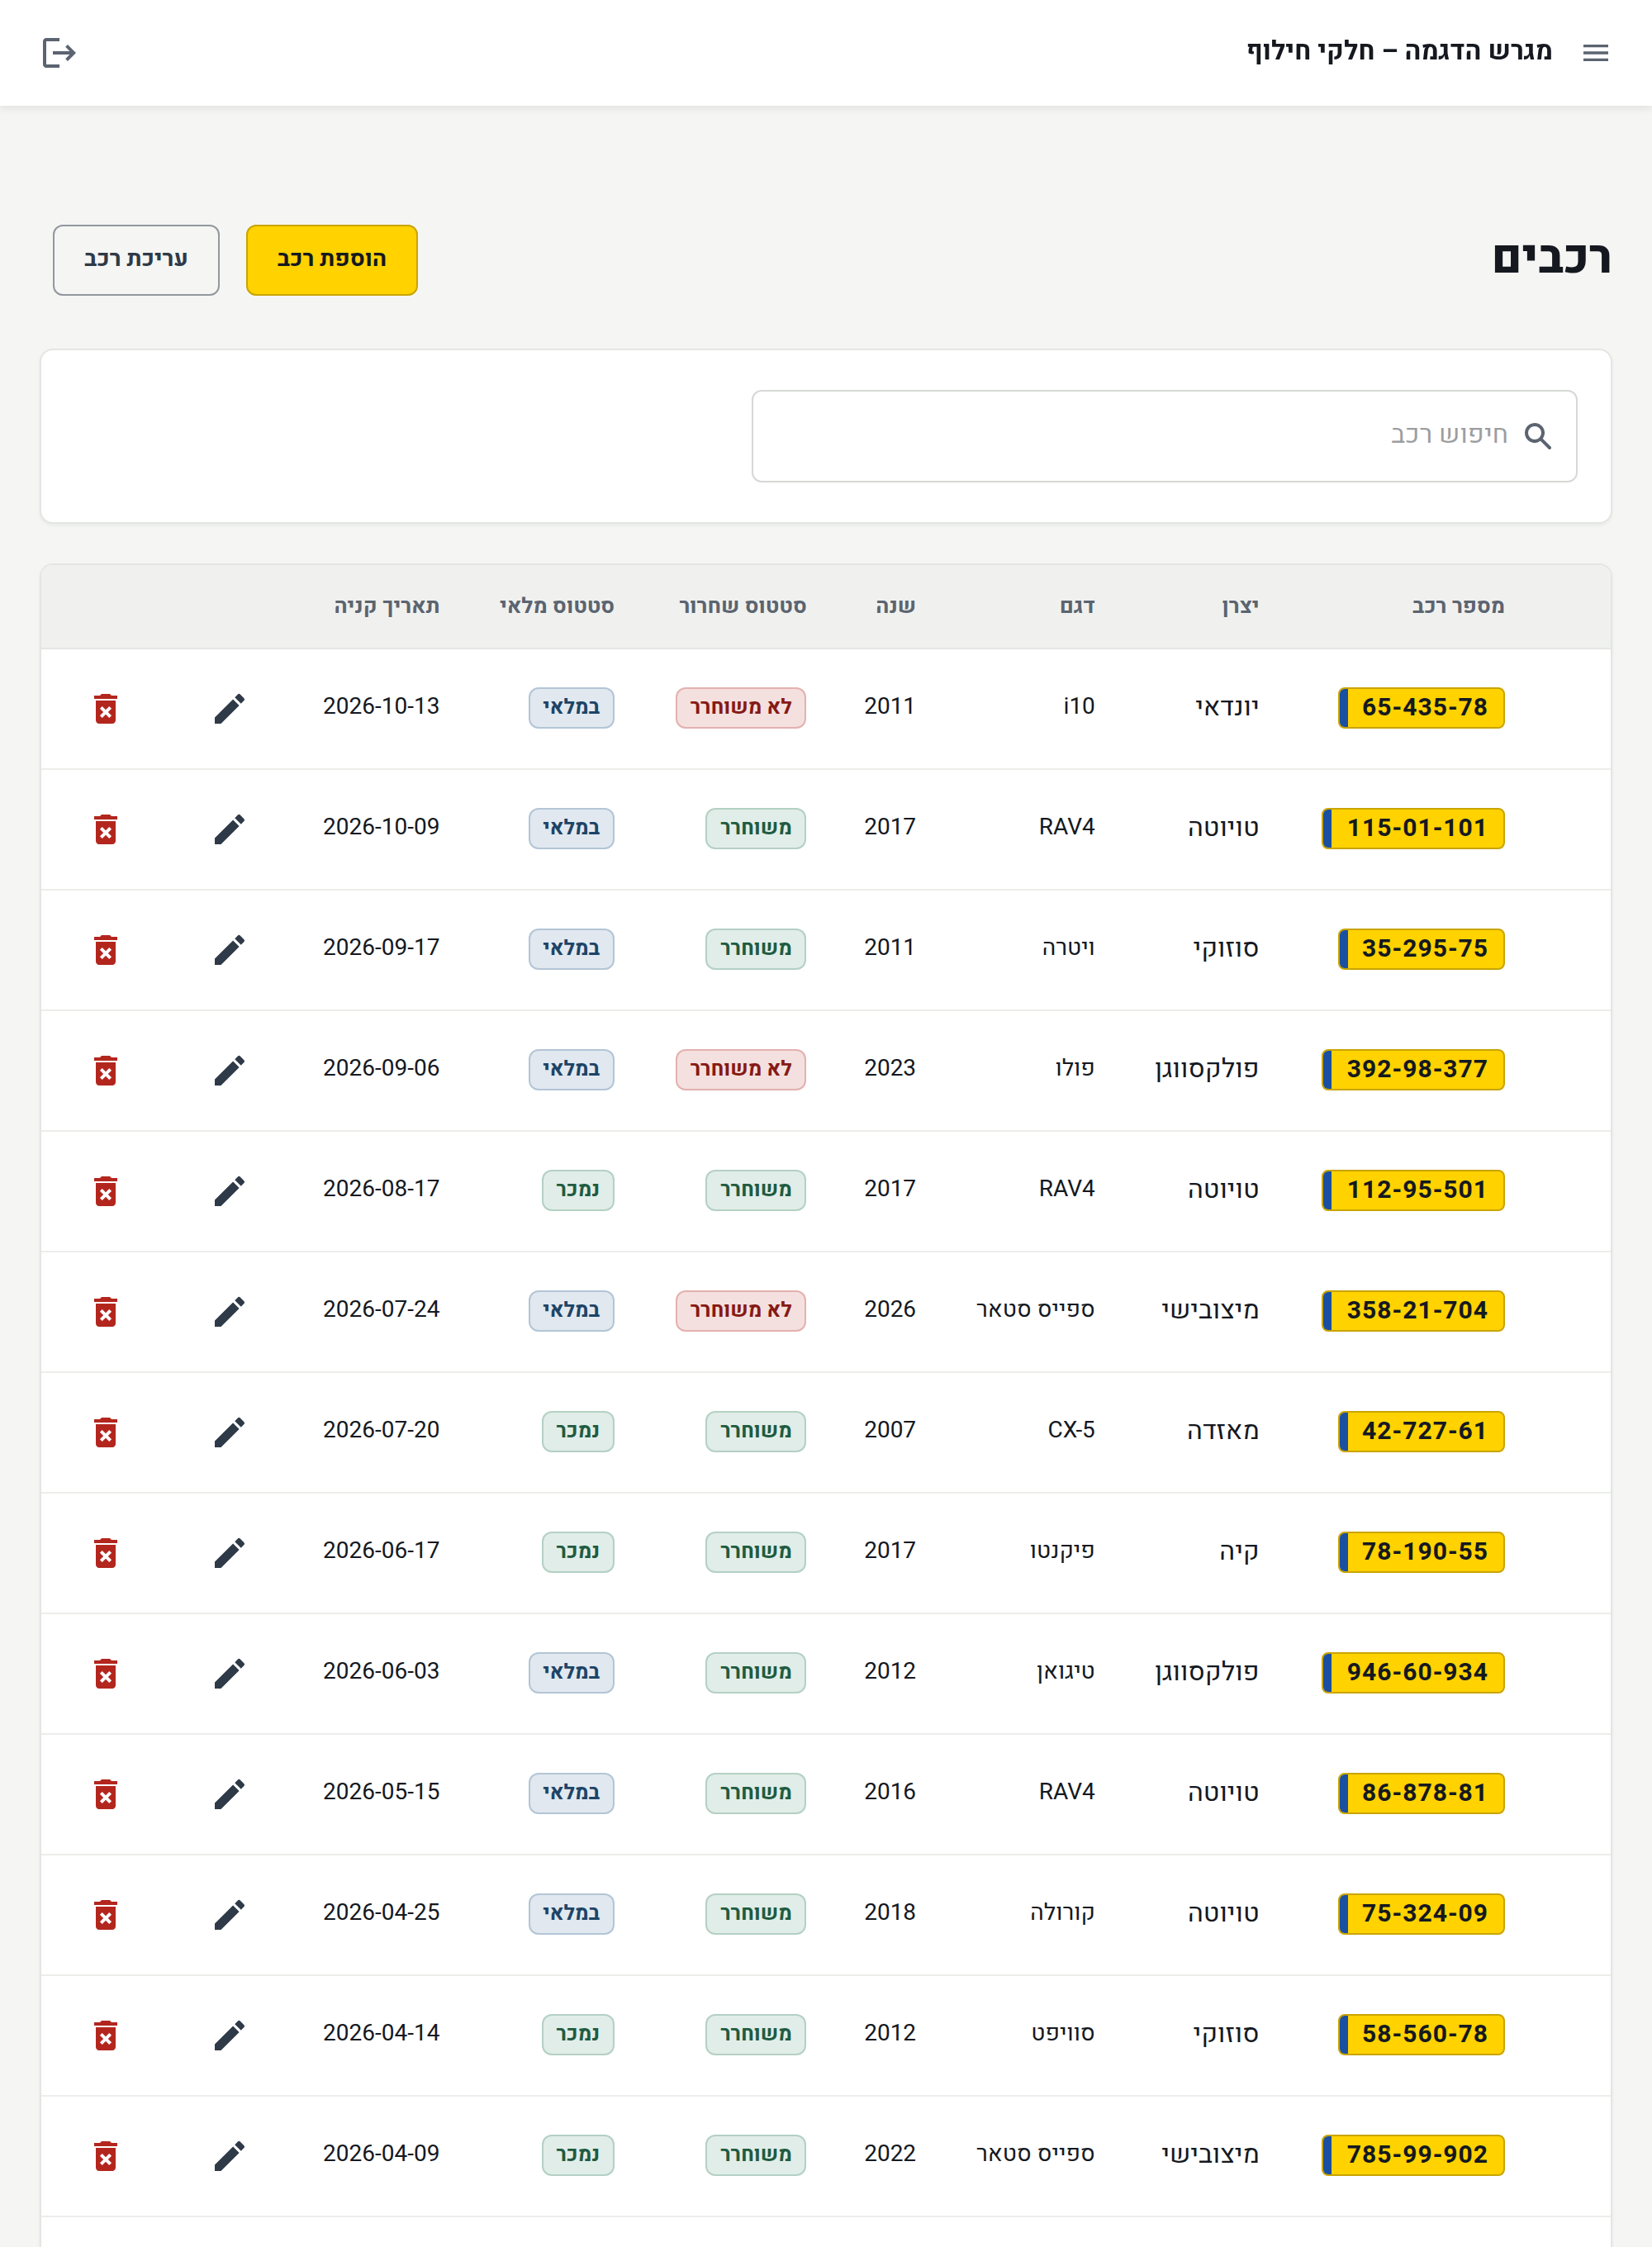Screen dimensions: 1652x2247
Task: Edit vehicle 392-98-377 with pencil icon
Action: click(x=229, y=1070)
